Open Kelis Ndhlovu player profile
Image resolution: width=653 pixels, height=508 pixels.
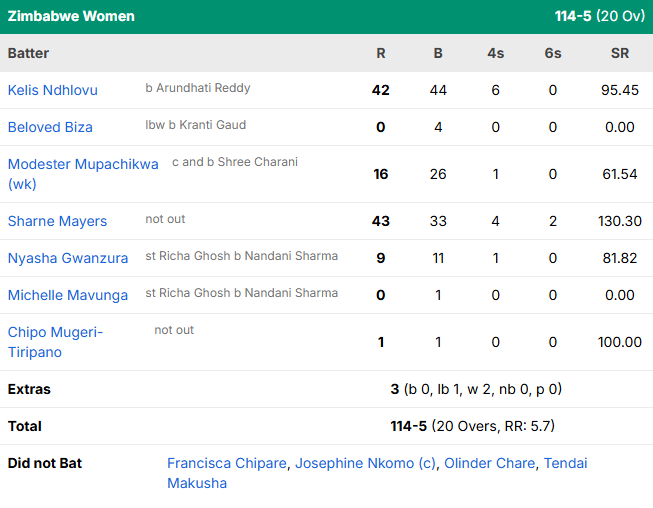tap(52, 90)
